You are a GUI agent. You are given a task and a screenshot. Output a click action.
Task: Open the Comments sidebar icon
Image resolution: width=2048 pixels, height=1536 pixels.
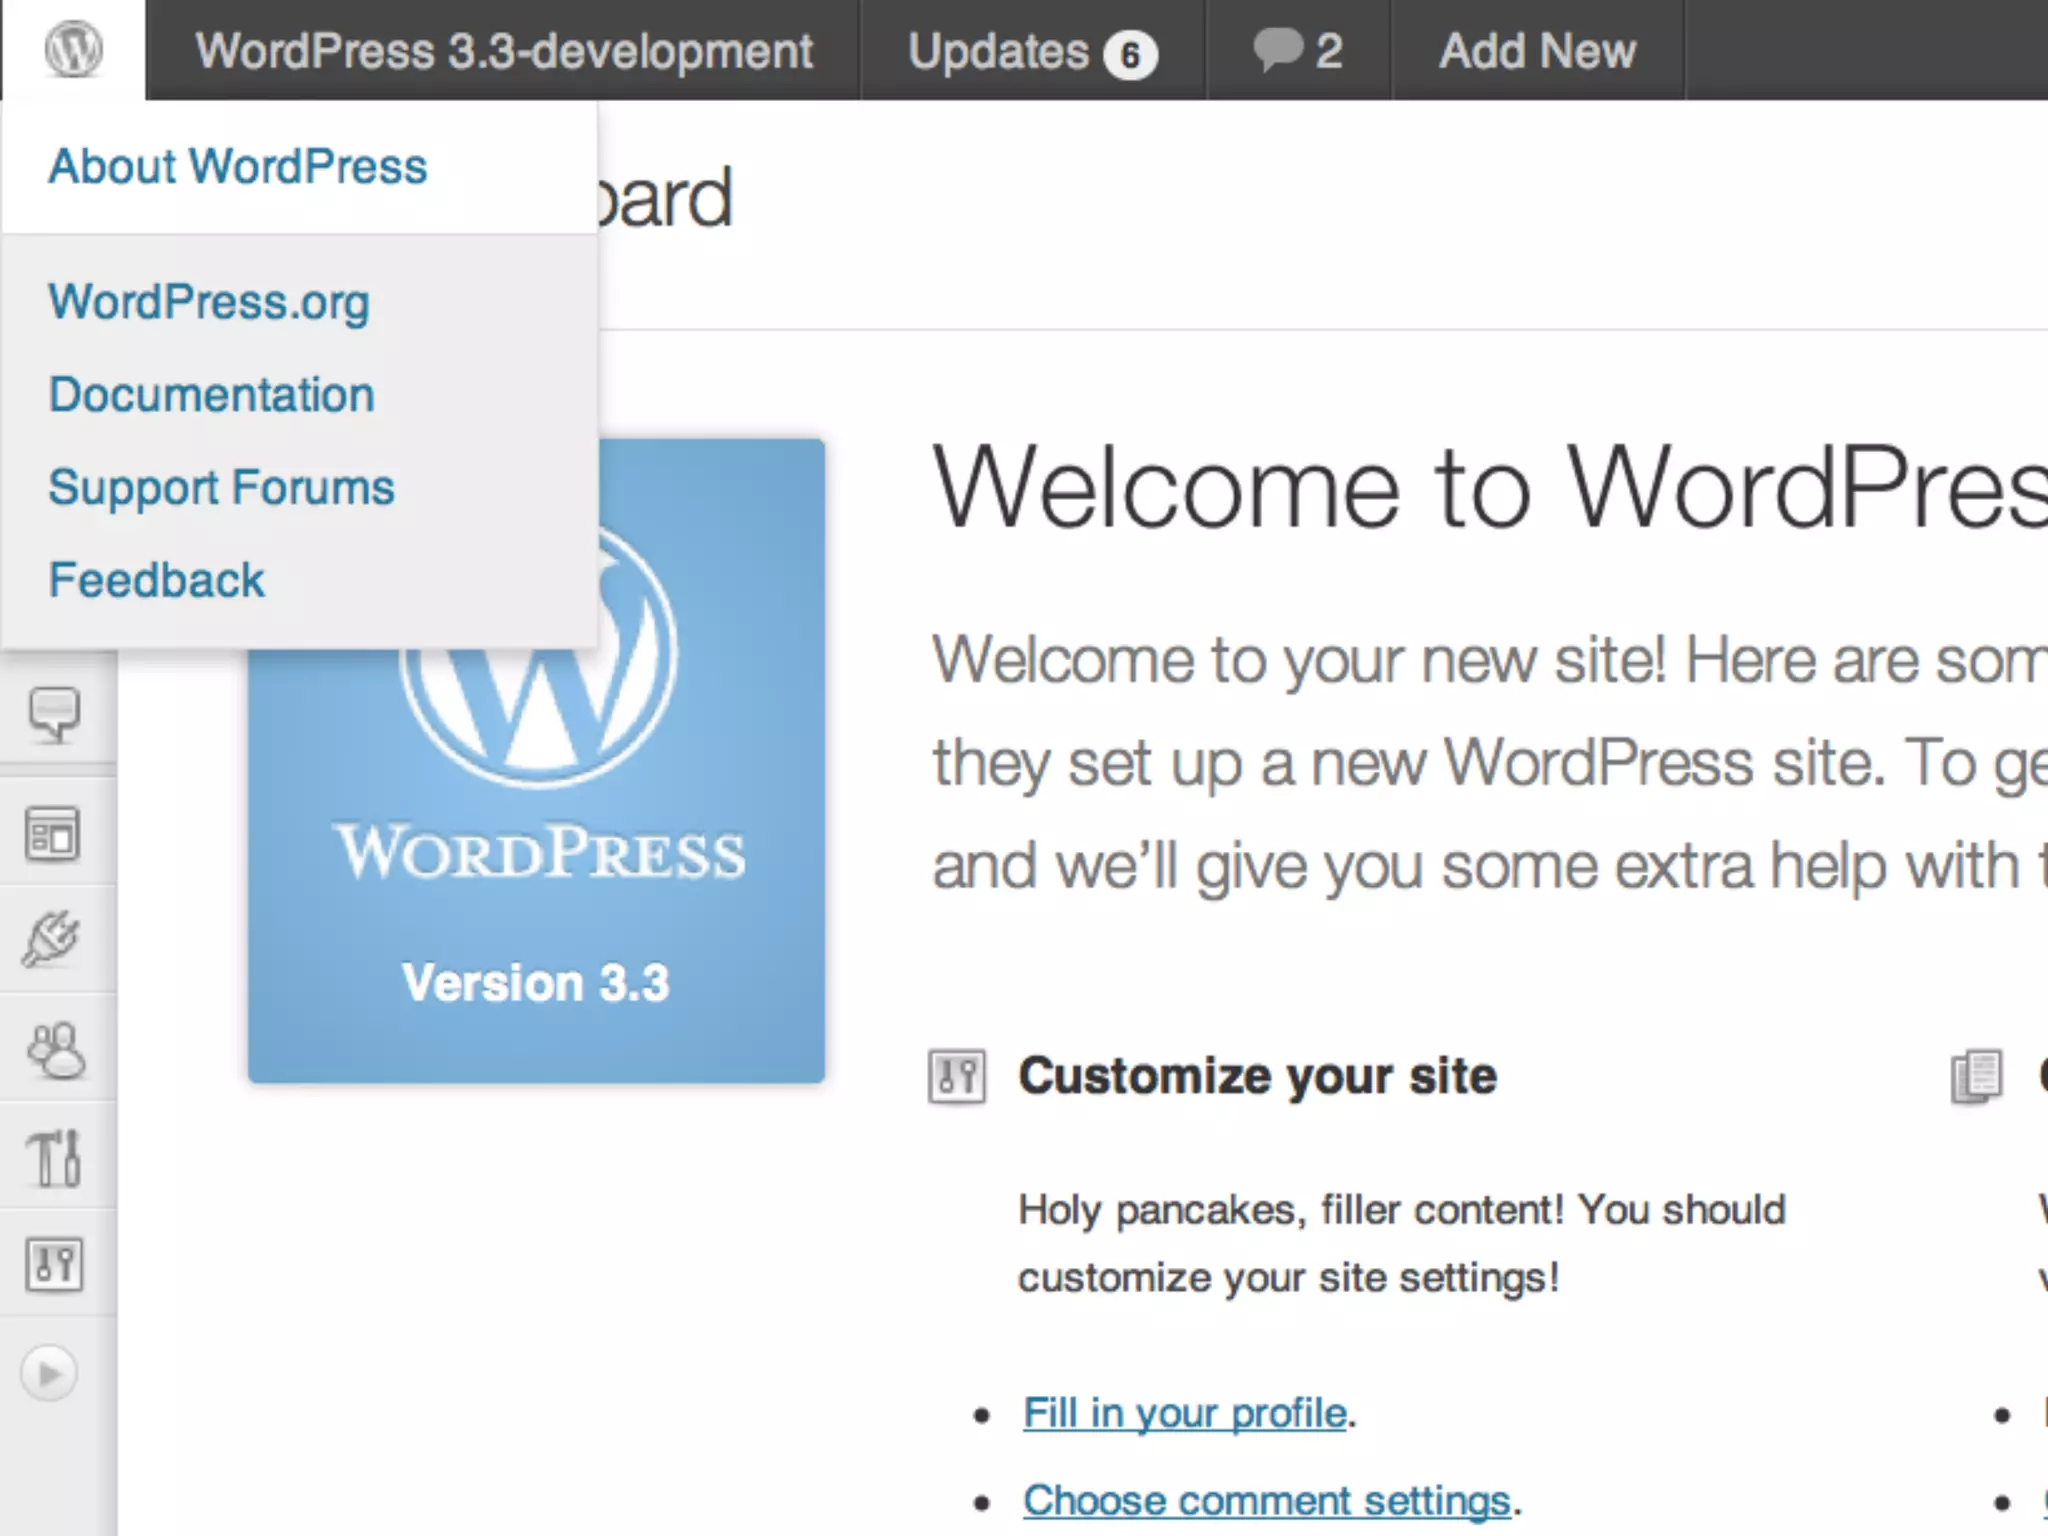coord(55,714)
